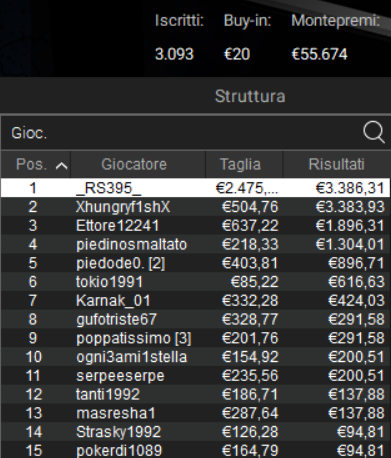Select the serpeeserpe player row
Screen dimensions: 391x458
tap(195, 375)
